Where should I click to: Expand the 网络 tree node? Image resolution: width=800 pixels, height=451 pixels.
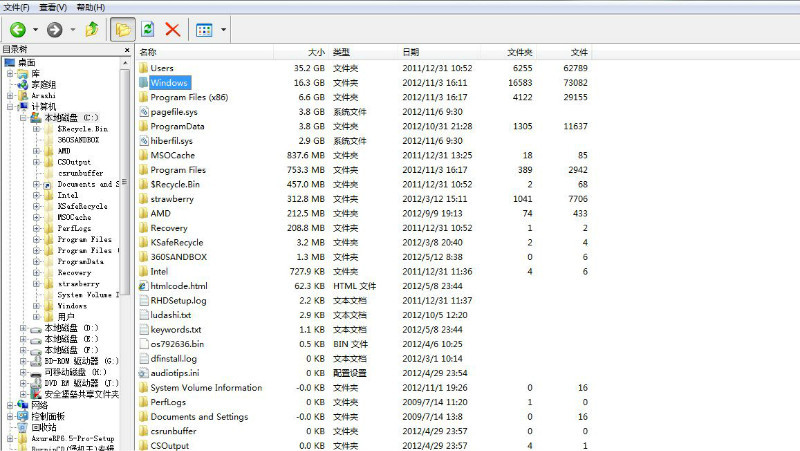coord(10,405)
